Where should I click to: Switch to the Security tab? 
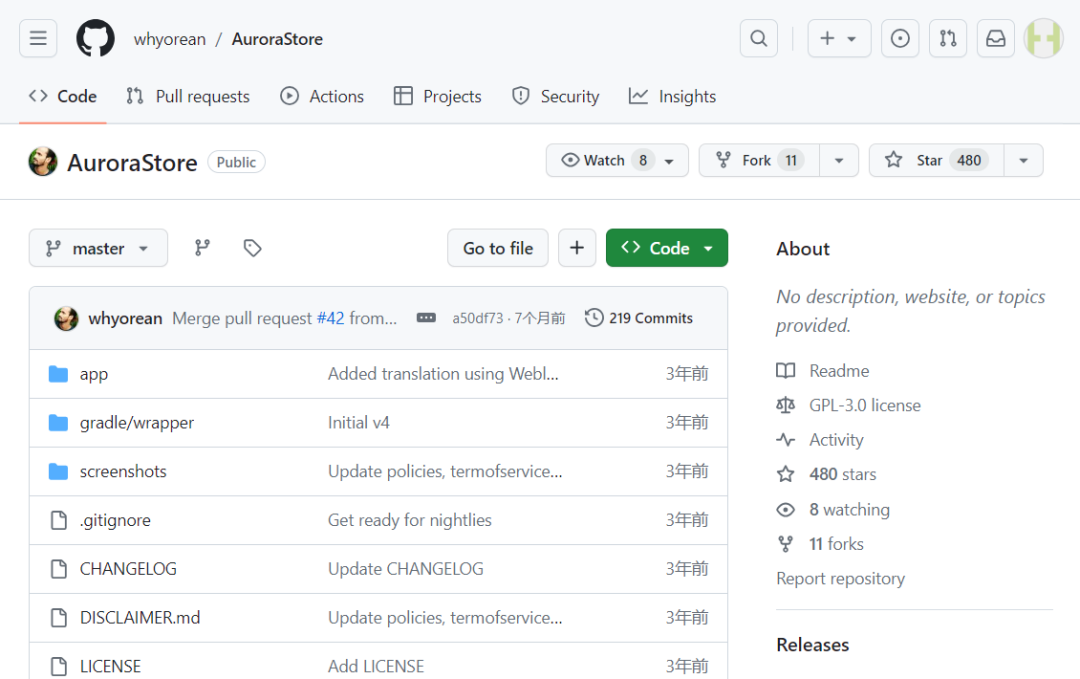pyautogui.click(x=555, y=96)
